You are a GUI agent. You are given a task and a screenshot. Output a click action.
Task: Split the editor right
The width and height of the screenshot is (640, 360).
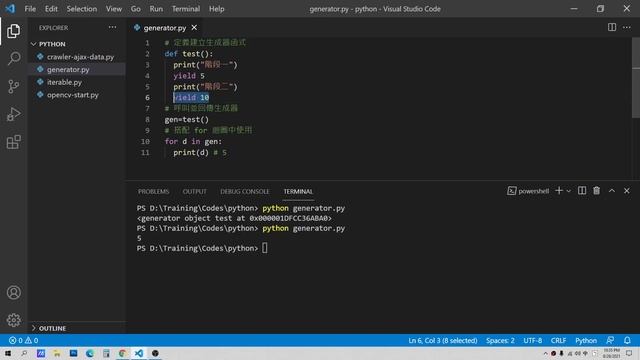point(611,27)
